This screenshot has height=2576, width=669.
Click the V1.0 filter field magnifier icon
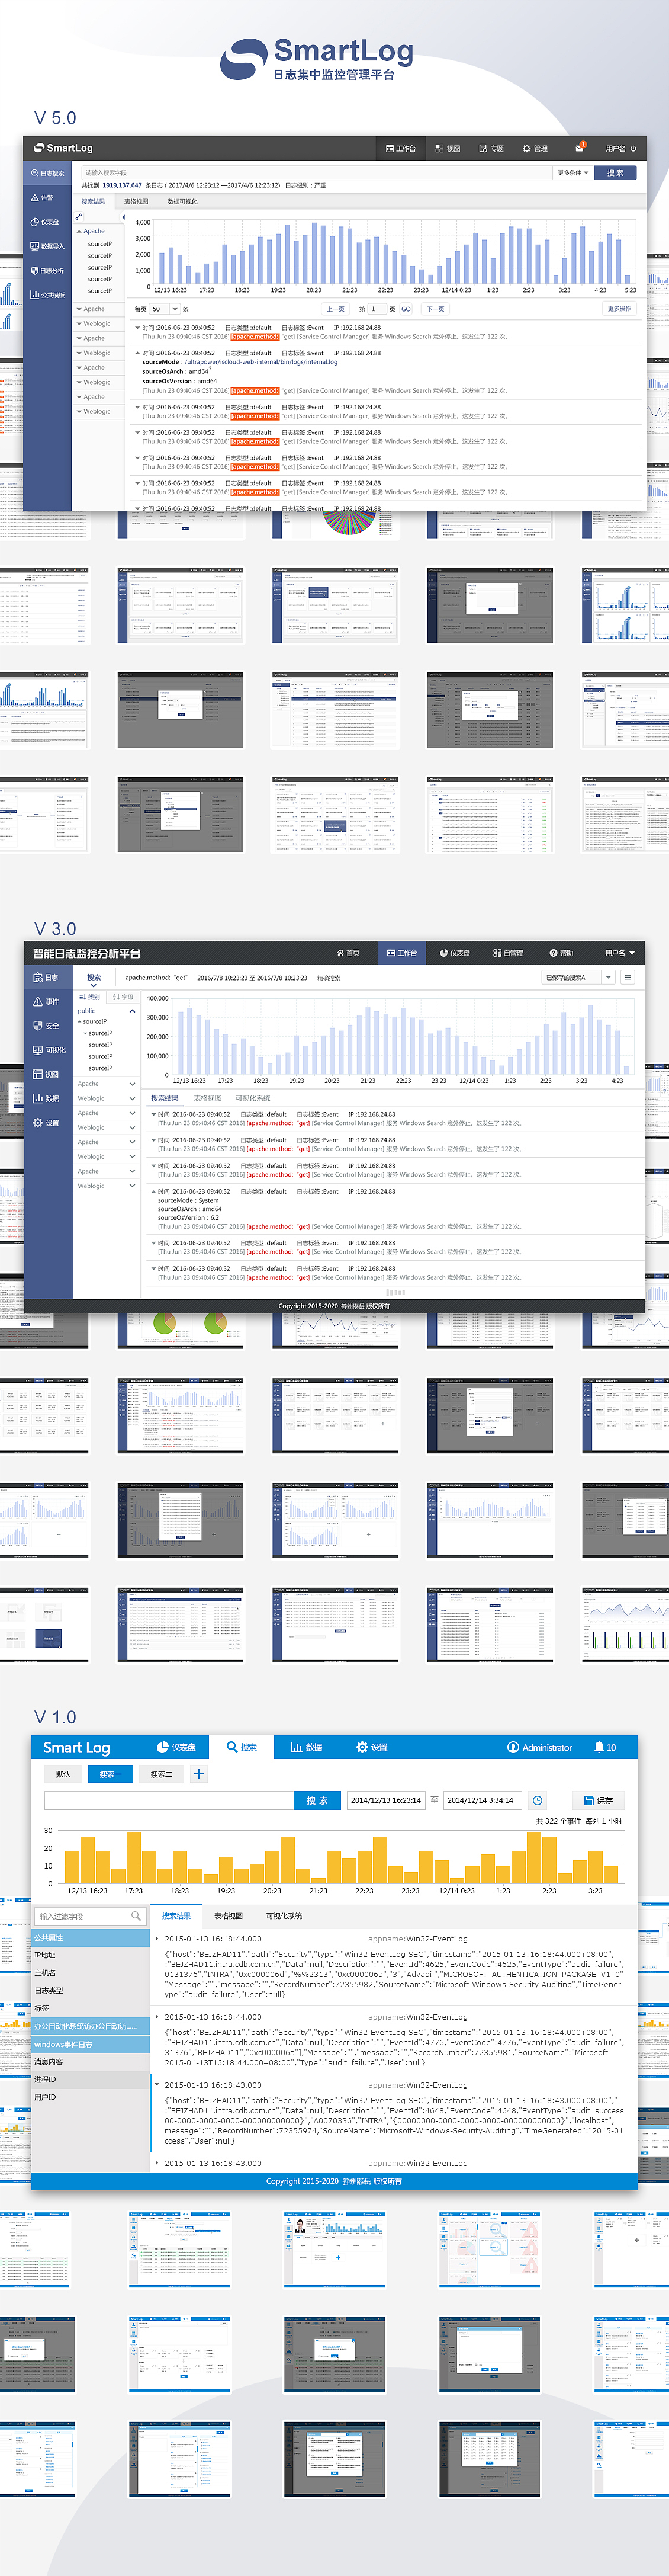(136, 1916)
